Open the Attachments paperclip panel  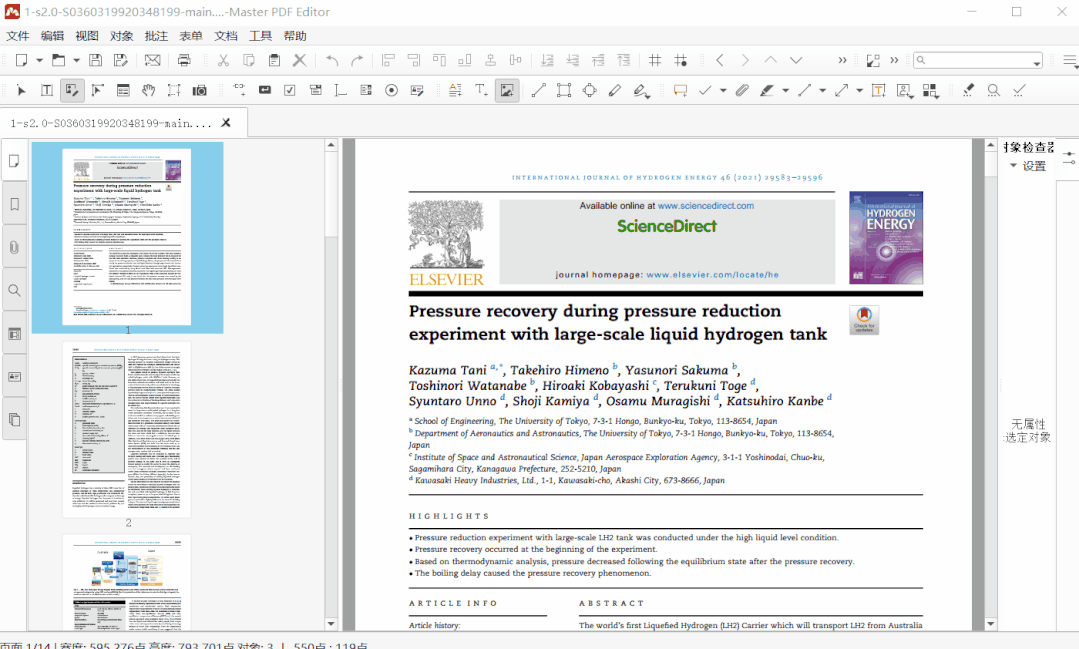(x=15, y=247)
